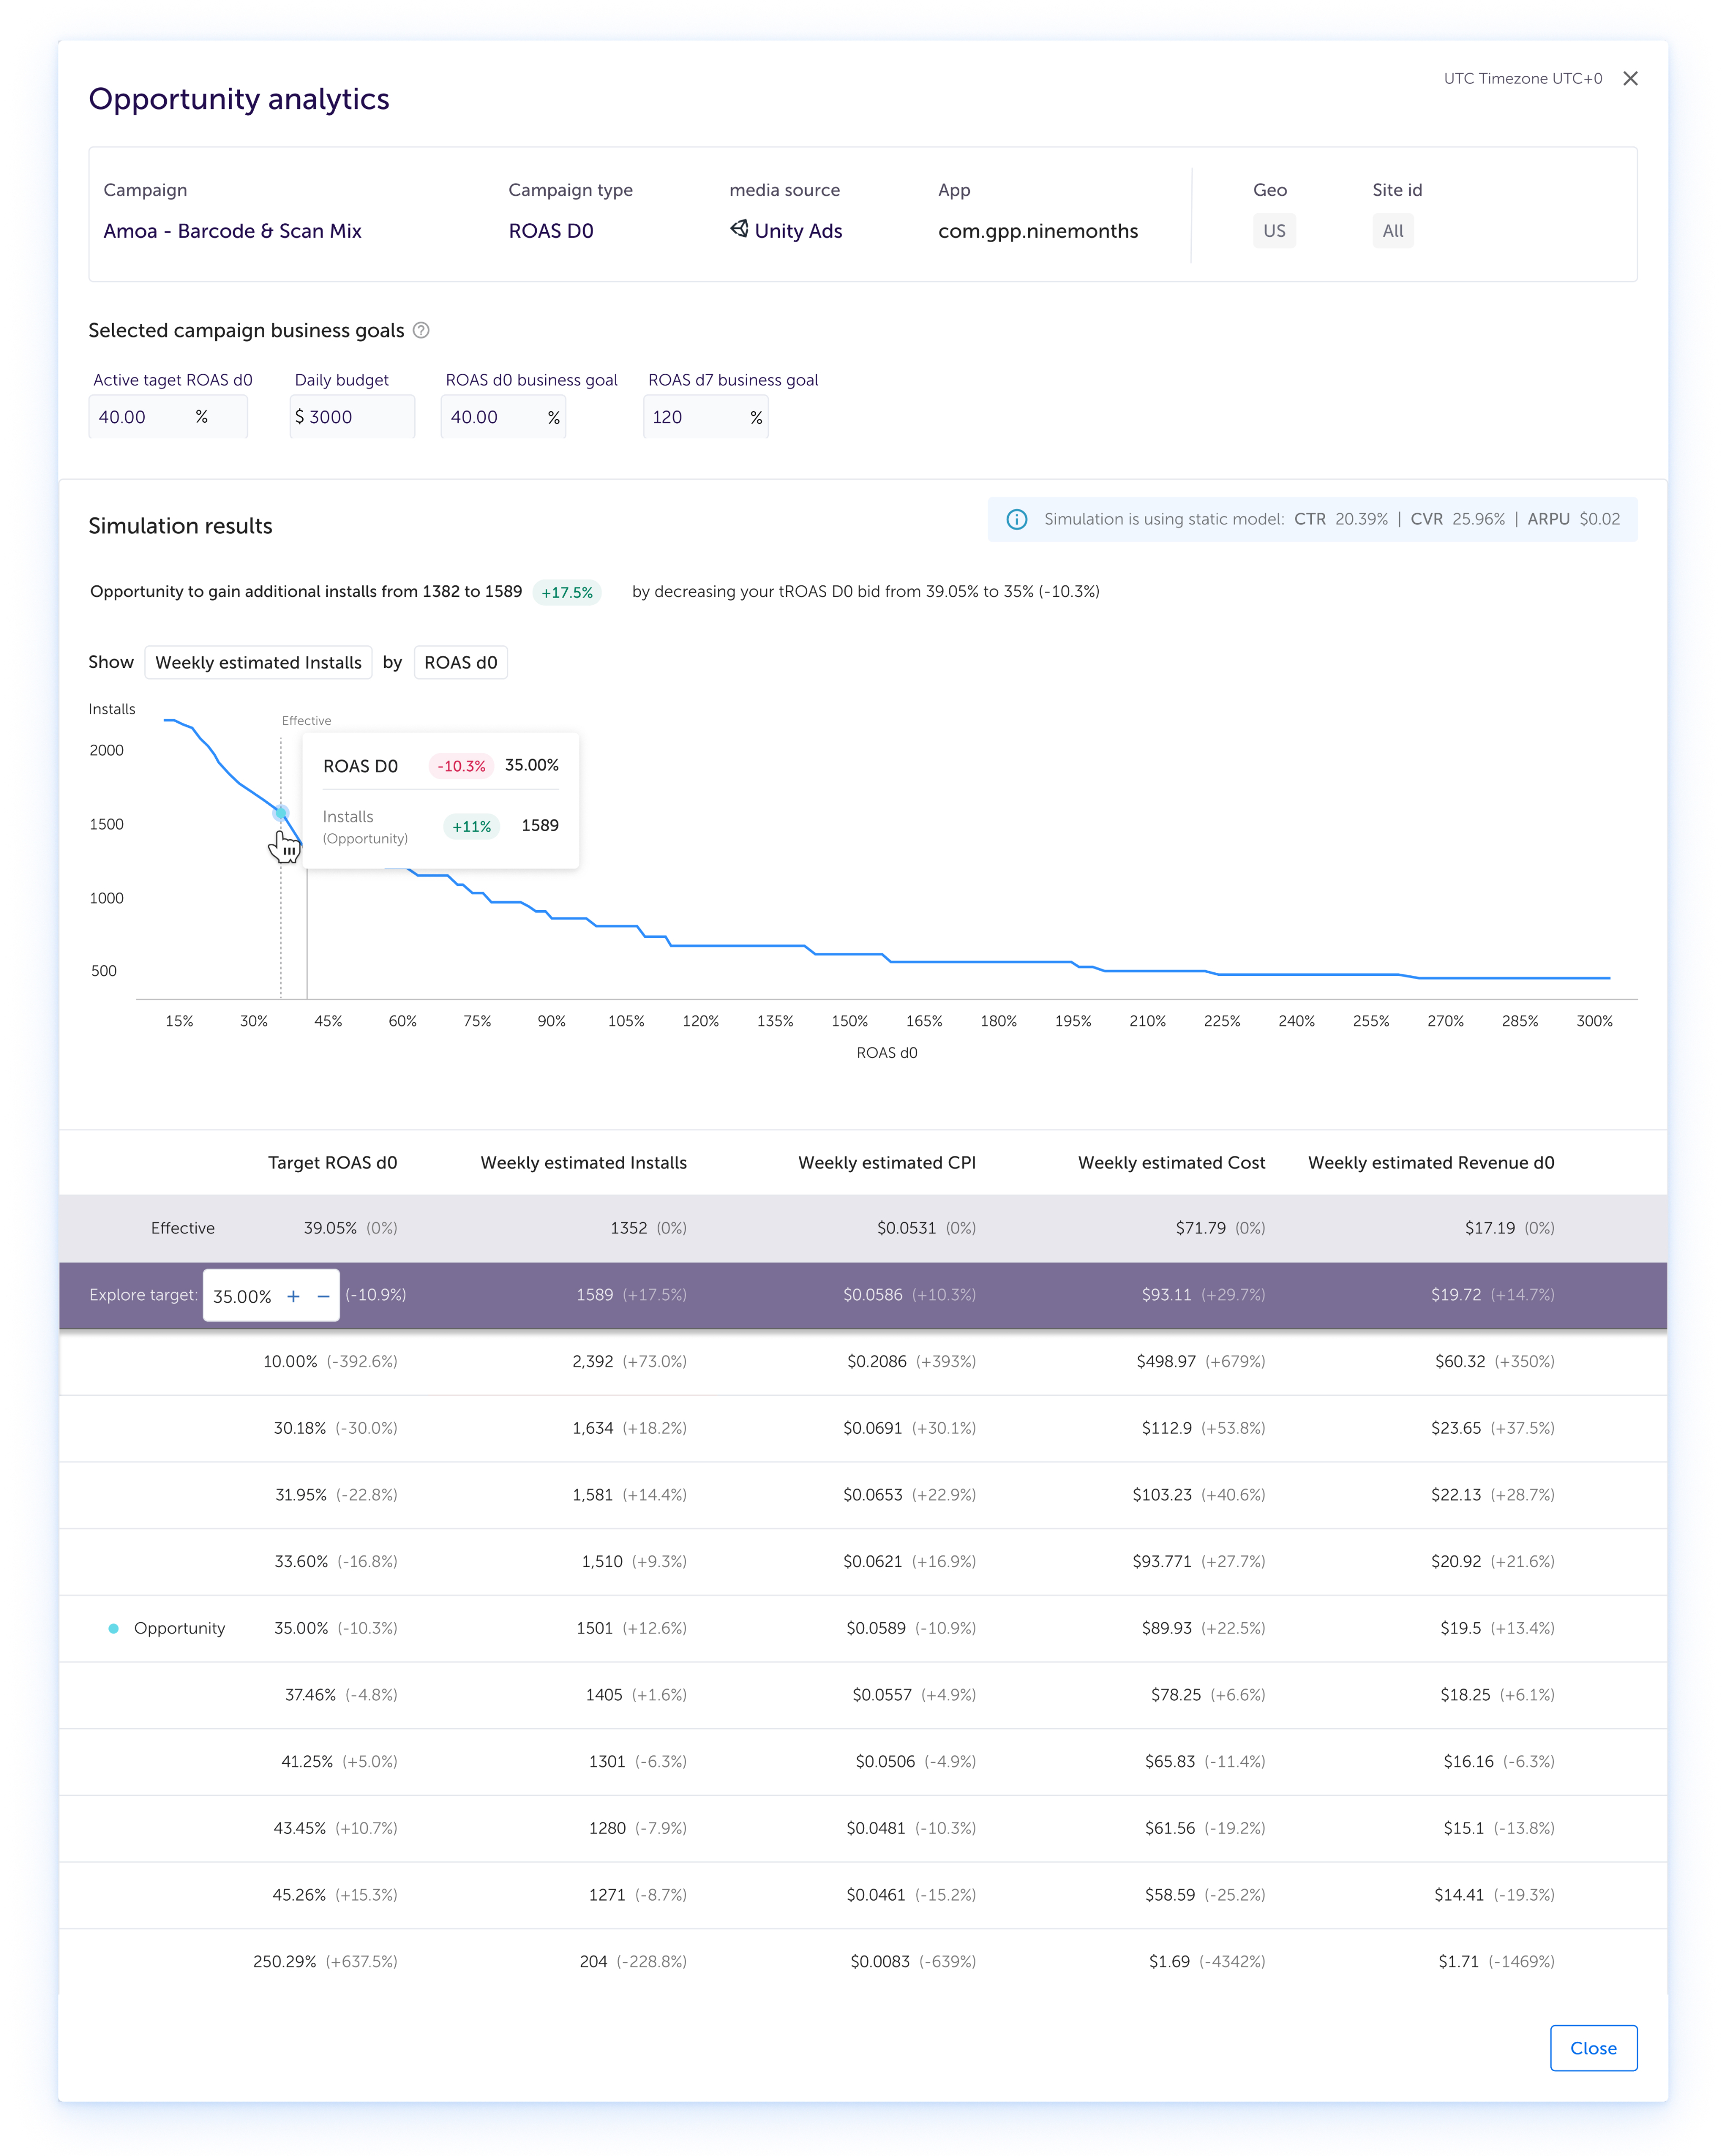Click the Explore target 35.00% input
The height and width of the screenshot is (2156, 1726).
[x=242, y=1296]
